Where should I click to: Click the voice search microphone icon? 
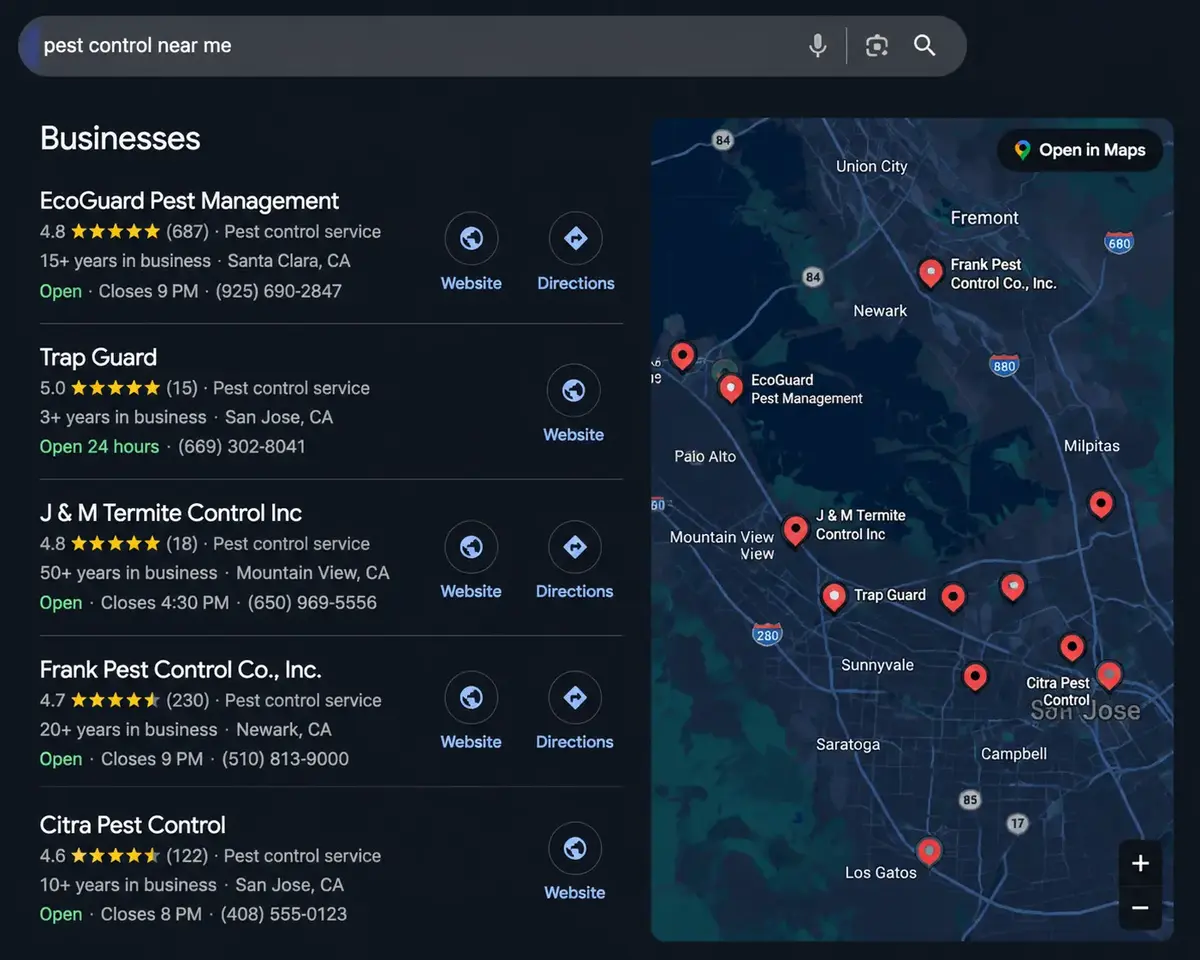pyautogui.click(x=818, y=45)
